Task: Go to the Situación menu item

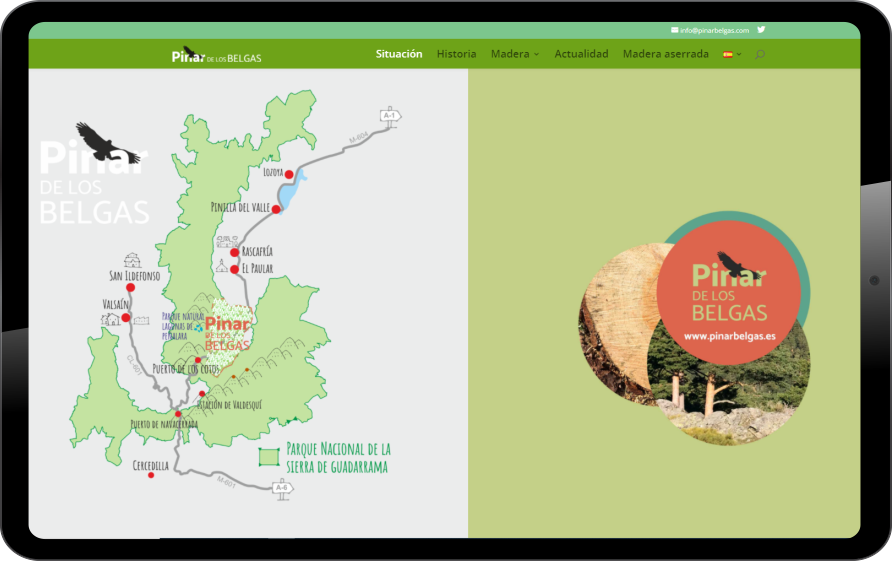Action: 399,54
